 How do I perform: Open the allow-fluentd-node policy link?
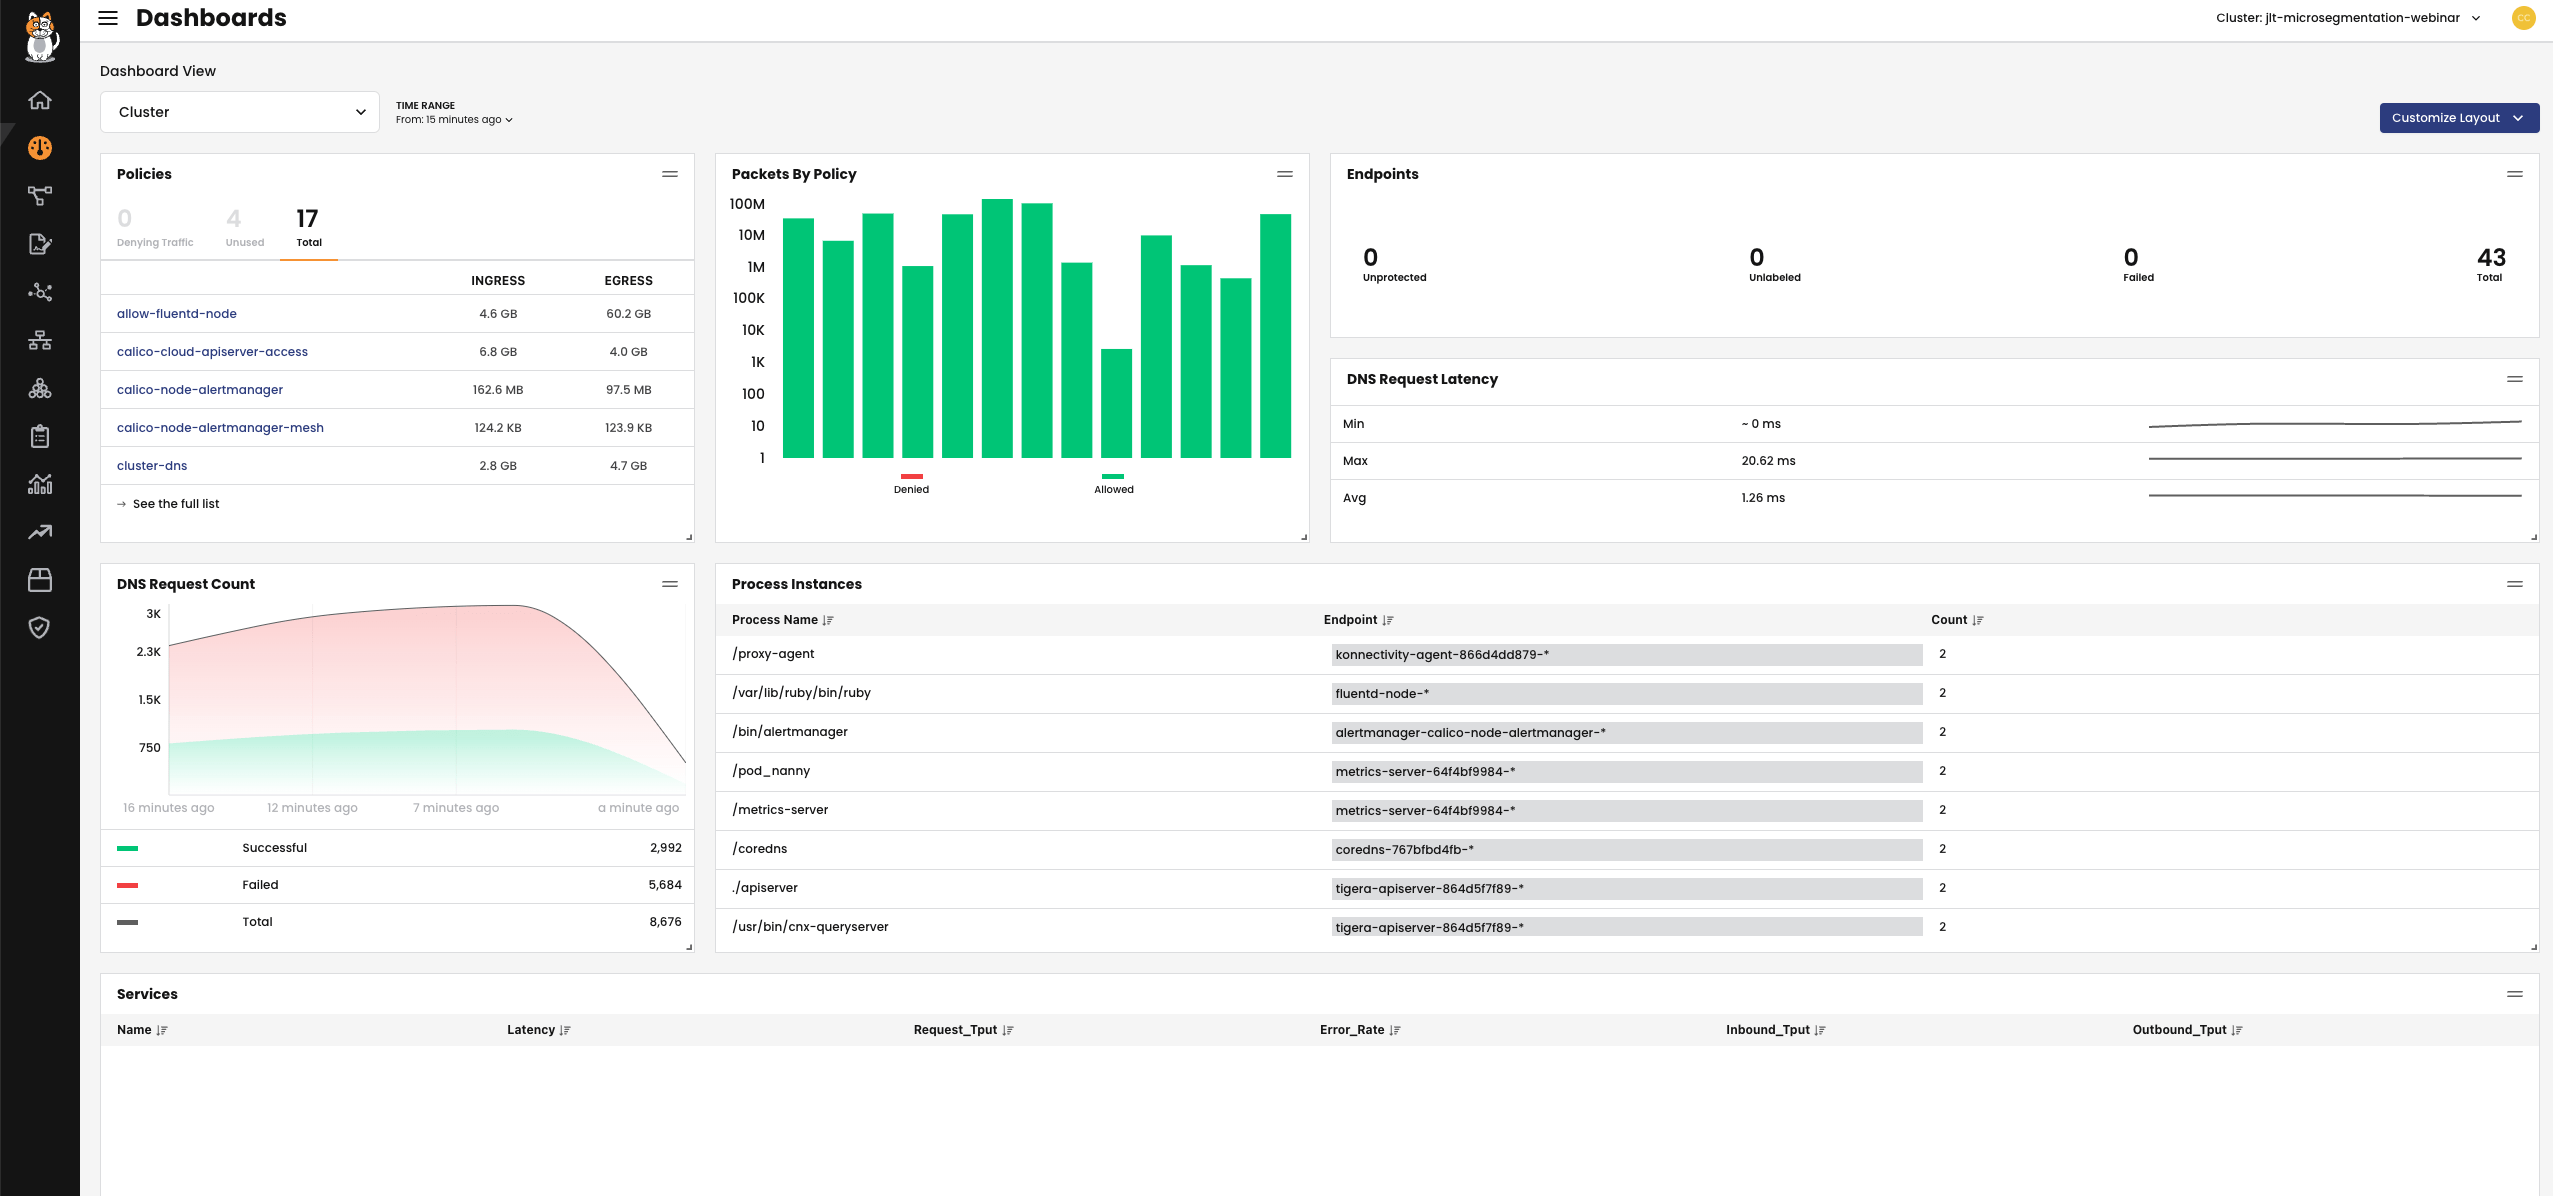[x=177, y=314]
